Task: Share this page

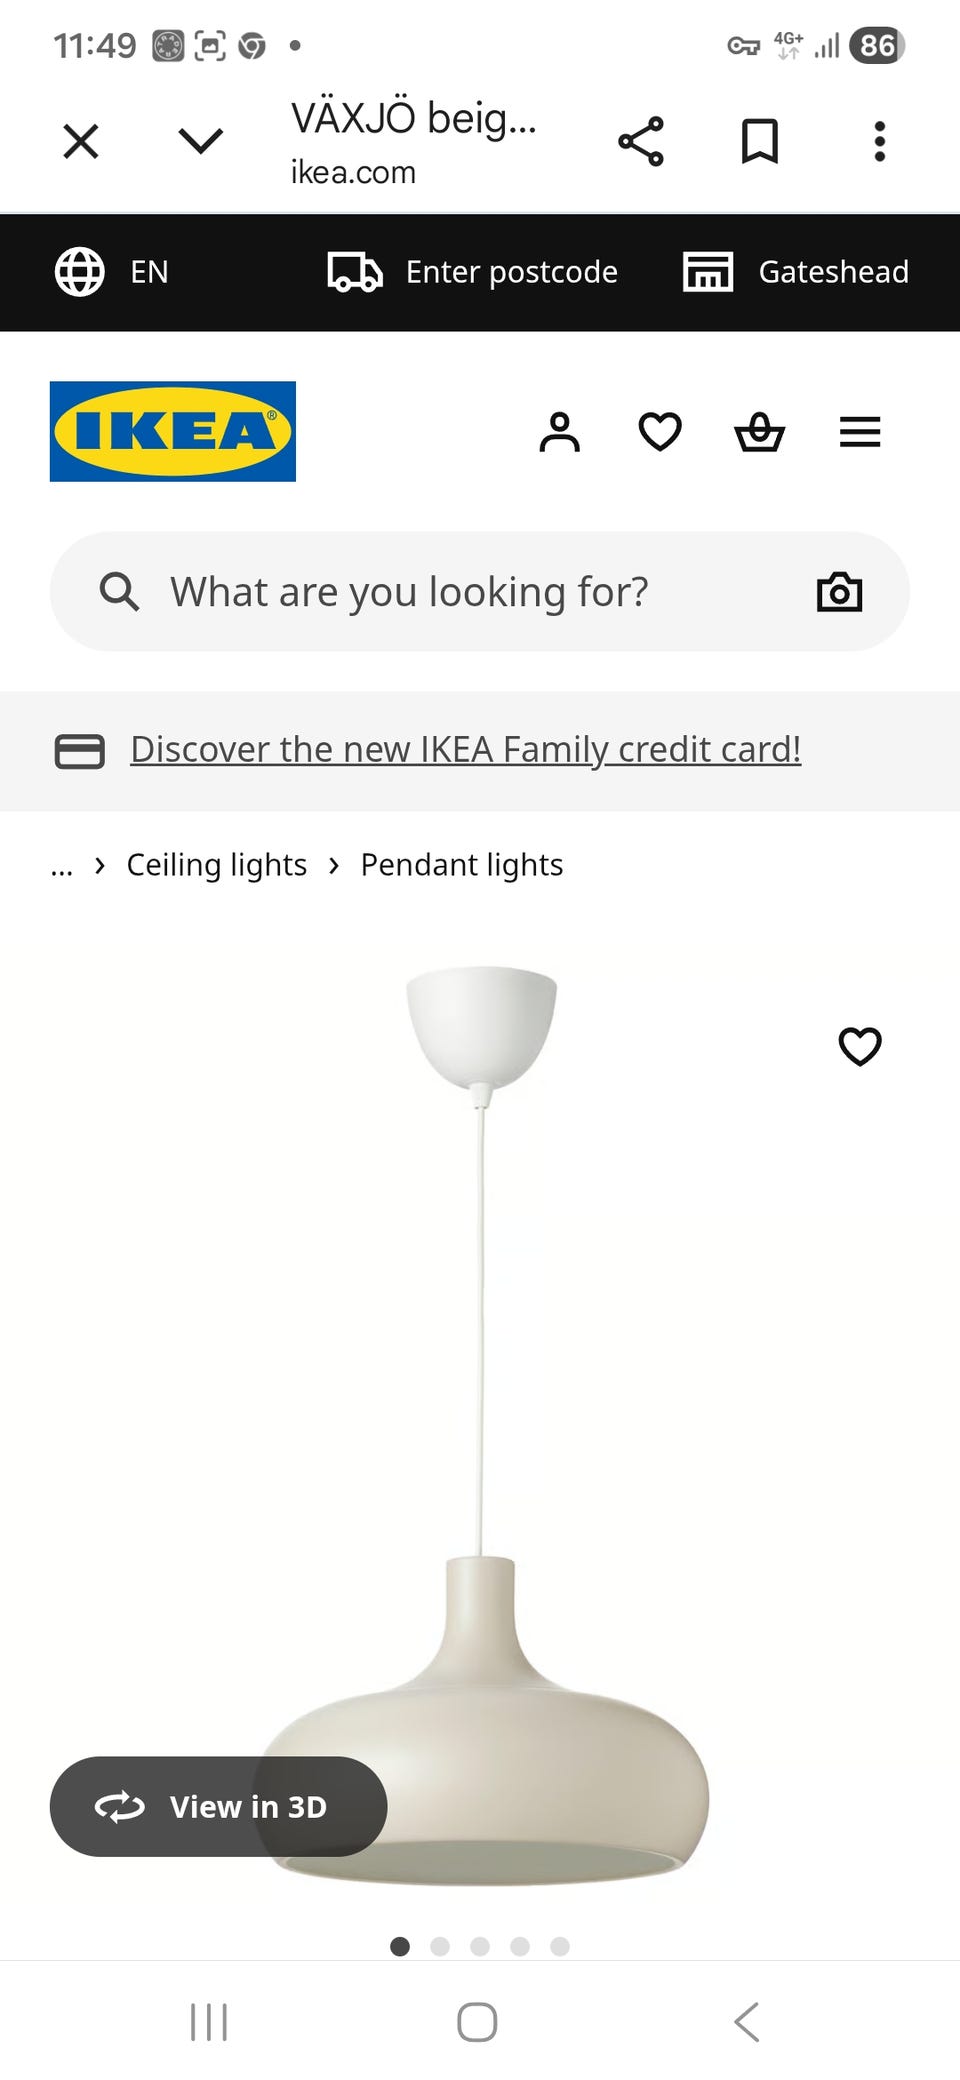Action: click(641, 141)
